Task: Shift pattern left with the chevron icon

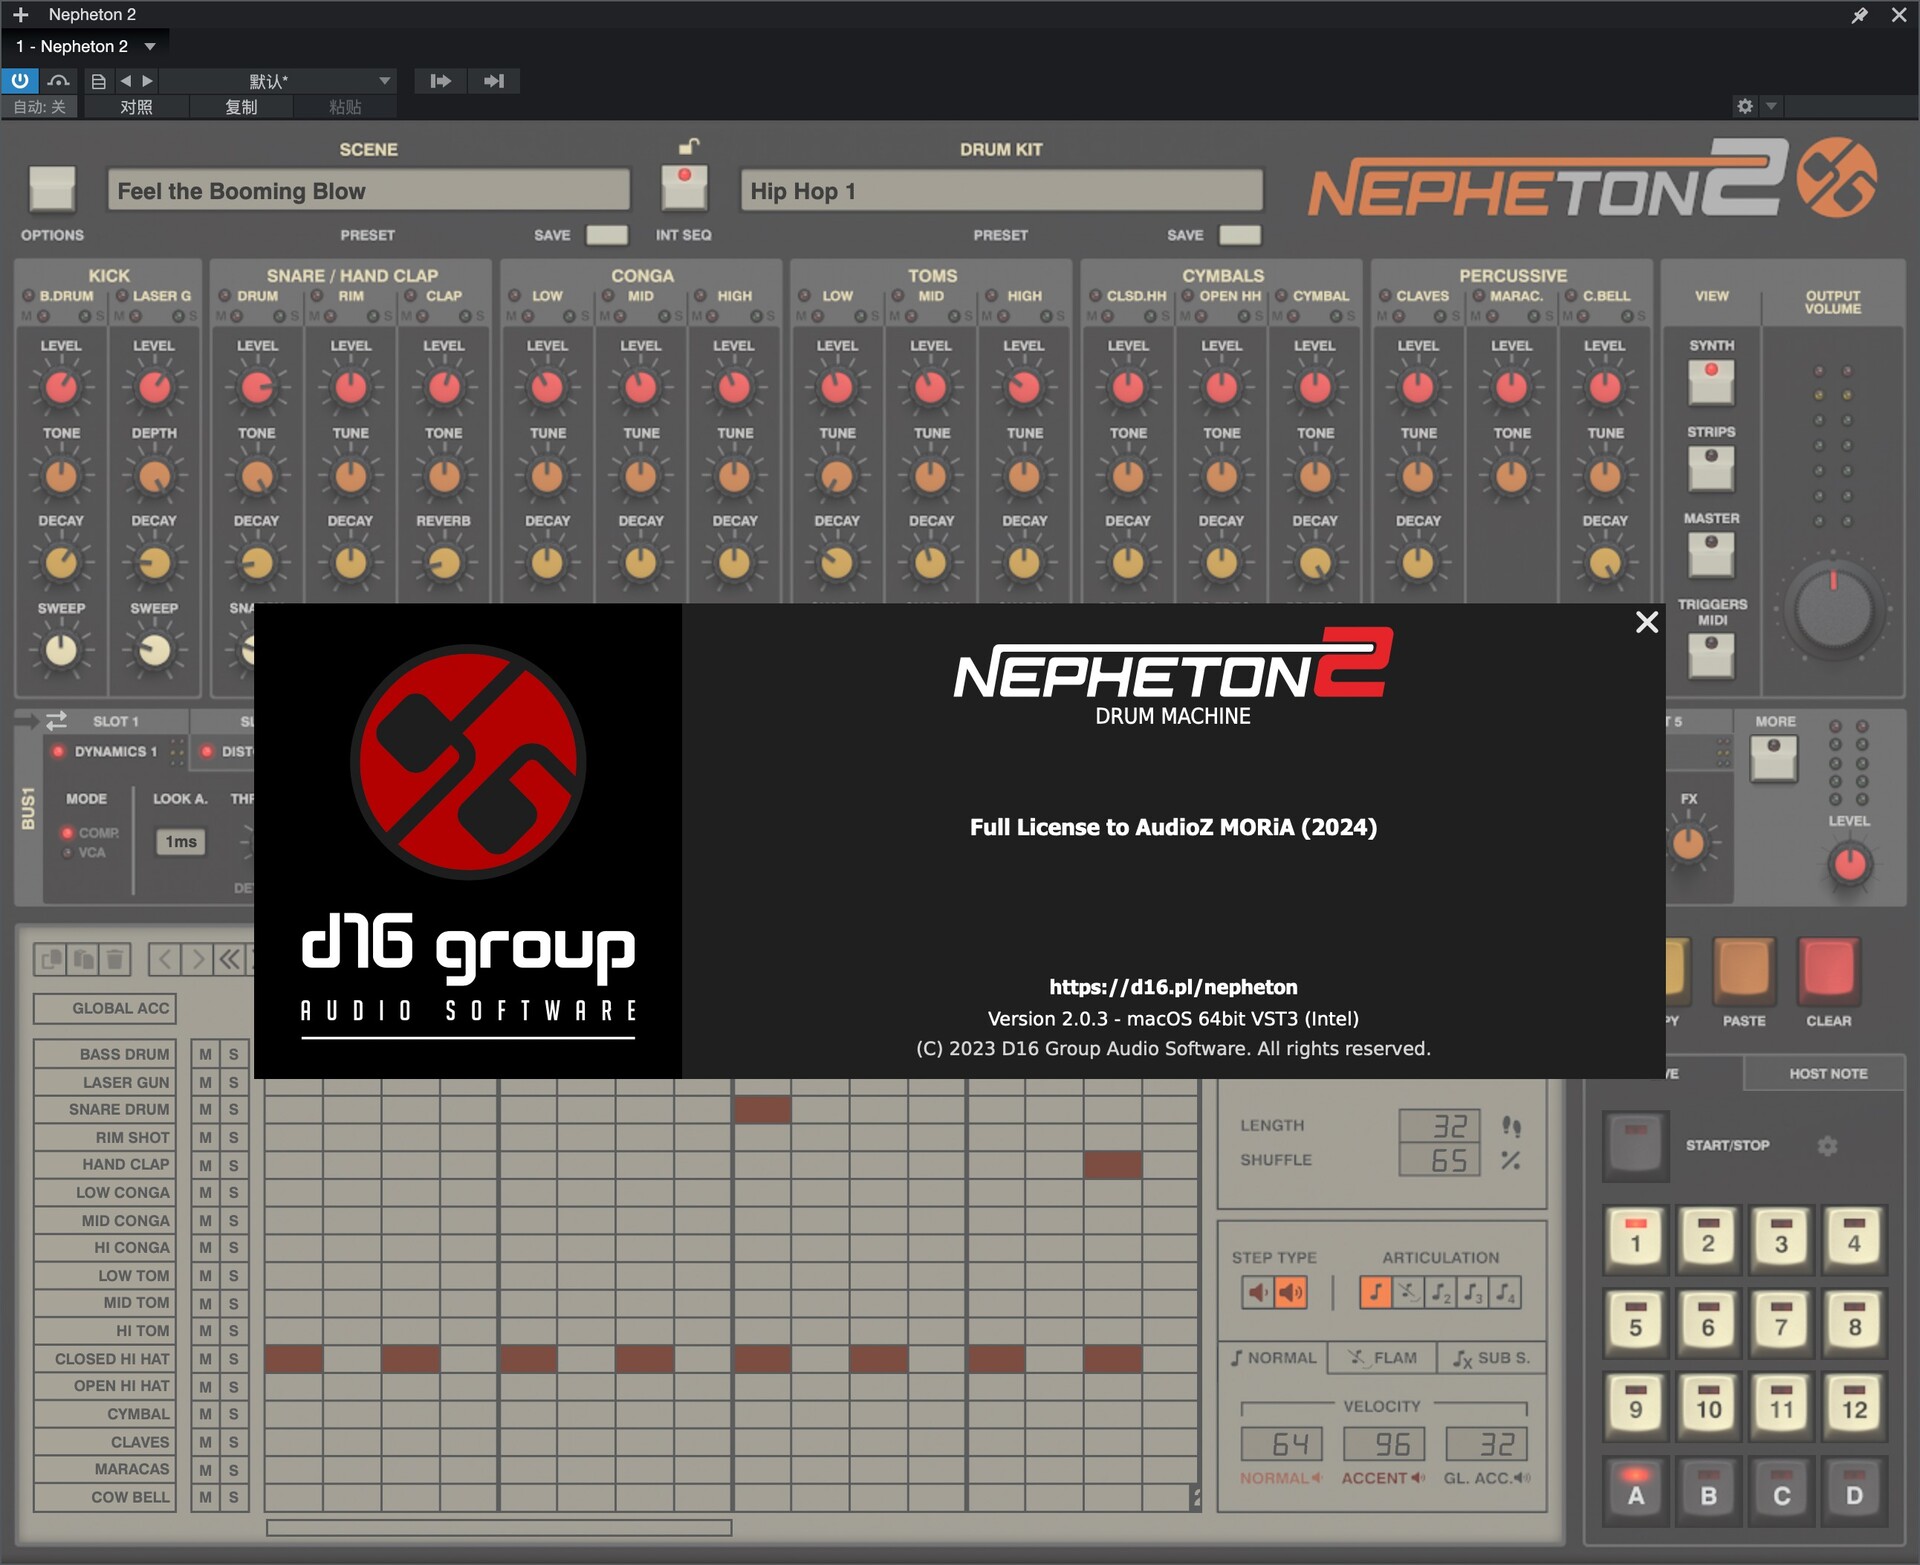Action: [165, 960]
